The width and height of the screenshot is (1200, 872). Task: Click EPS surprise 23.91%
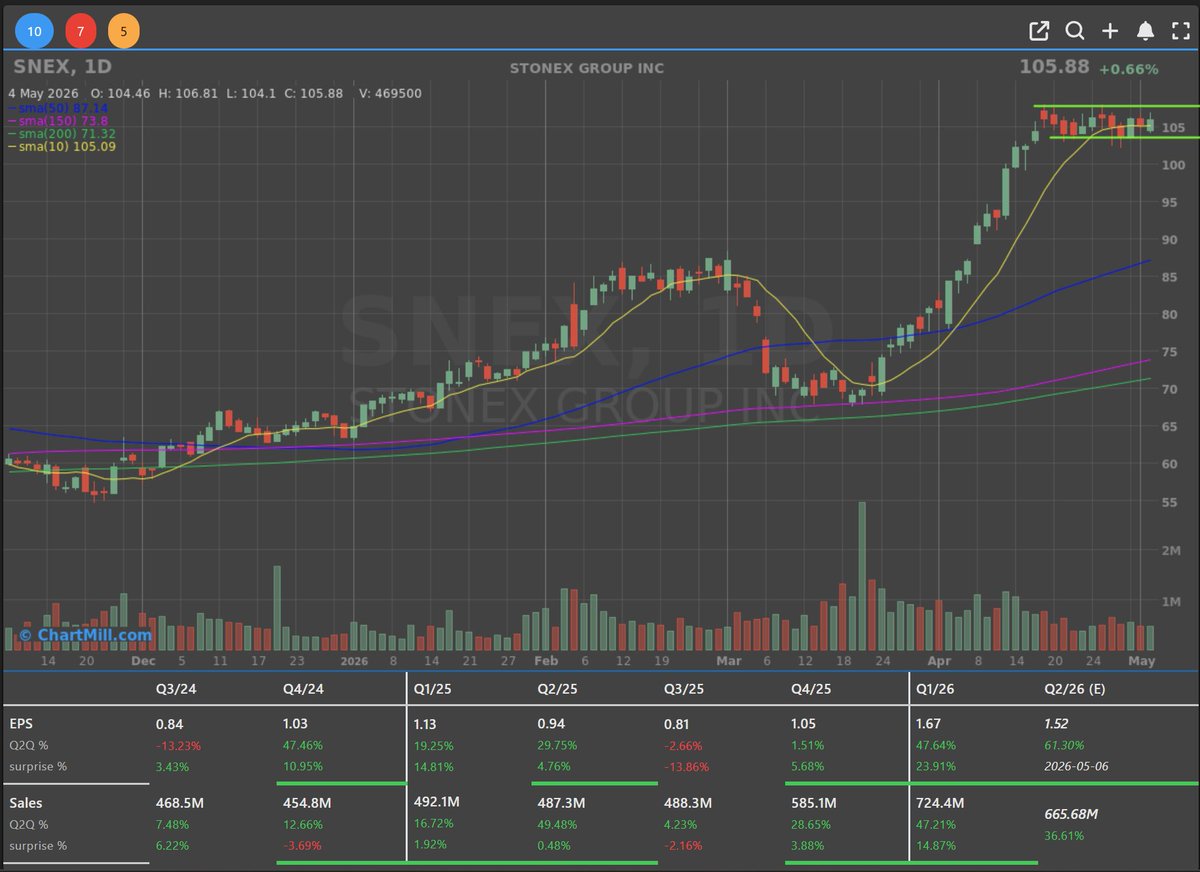(x=936, y=766)
